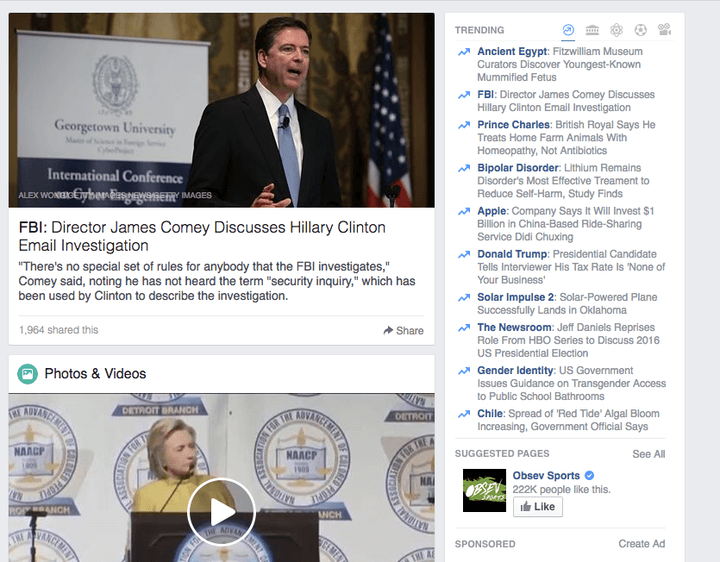This screenshot has width=720, height=562.
Task: Select the Sports trending category icon
Action: click(641, 30)
